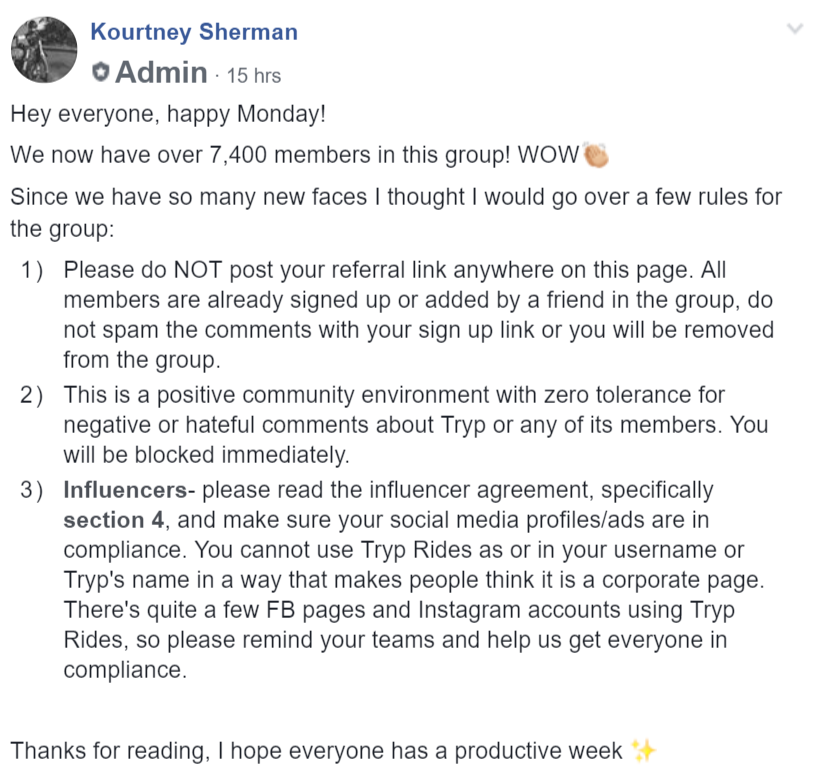Screen dimensions: 815x766
Task: Click the 'Hey everyone, happy Monday!' line
Action: (x=168, y=114)
